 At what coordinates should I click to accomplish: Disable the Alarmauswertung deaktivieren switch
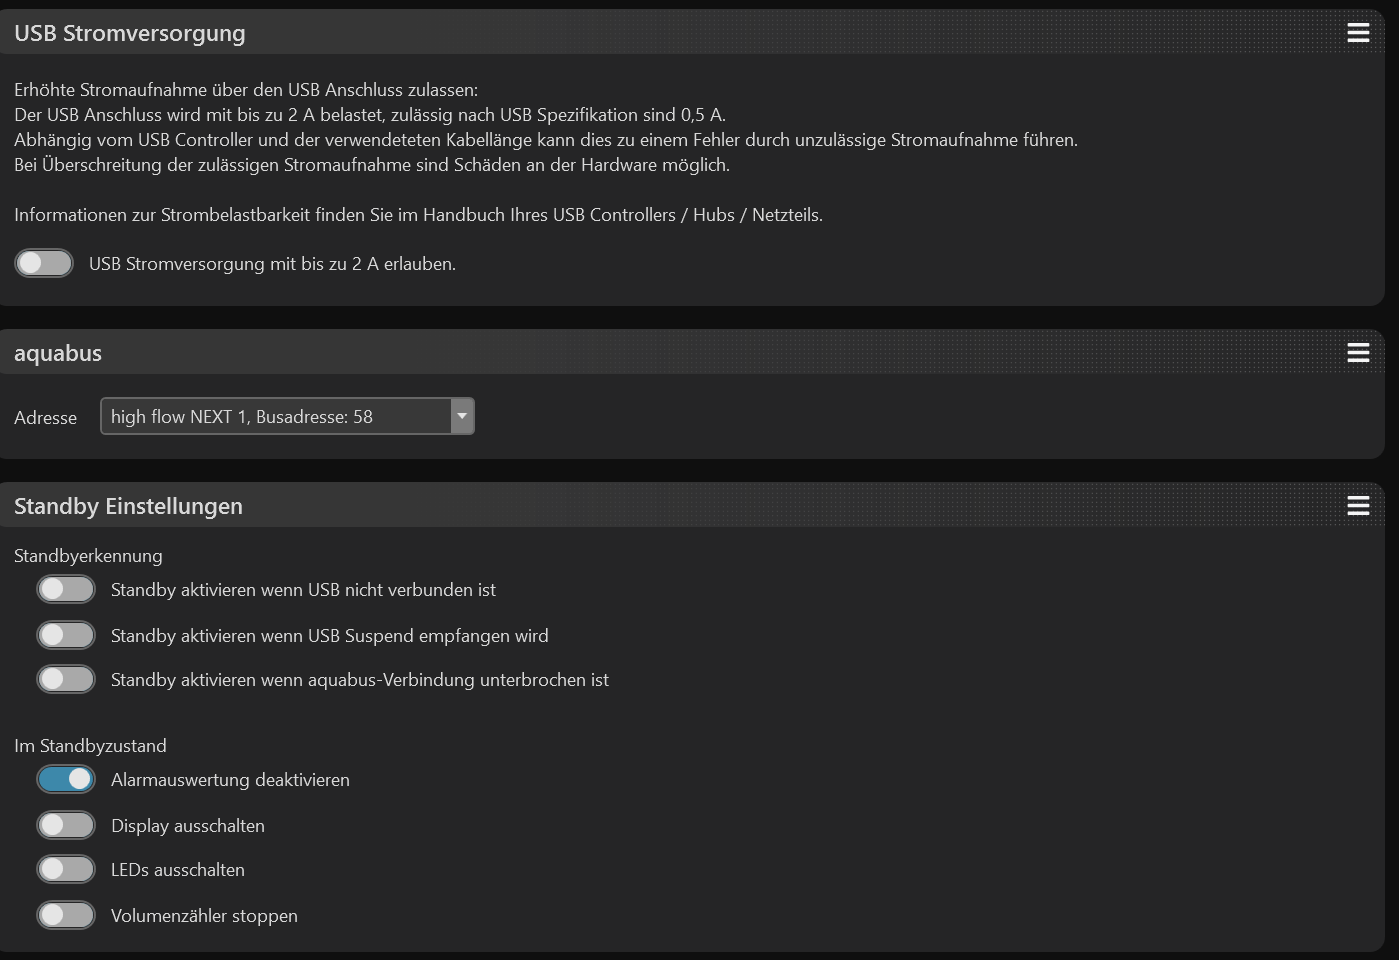point(66,779)
